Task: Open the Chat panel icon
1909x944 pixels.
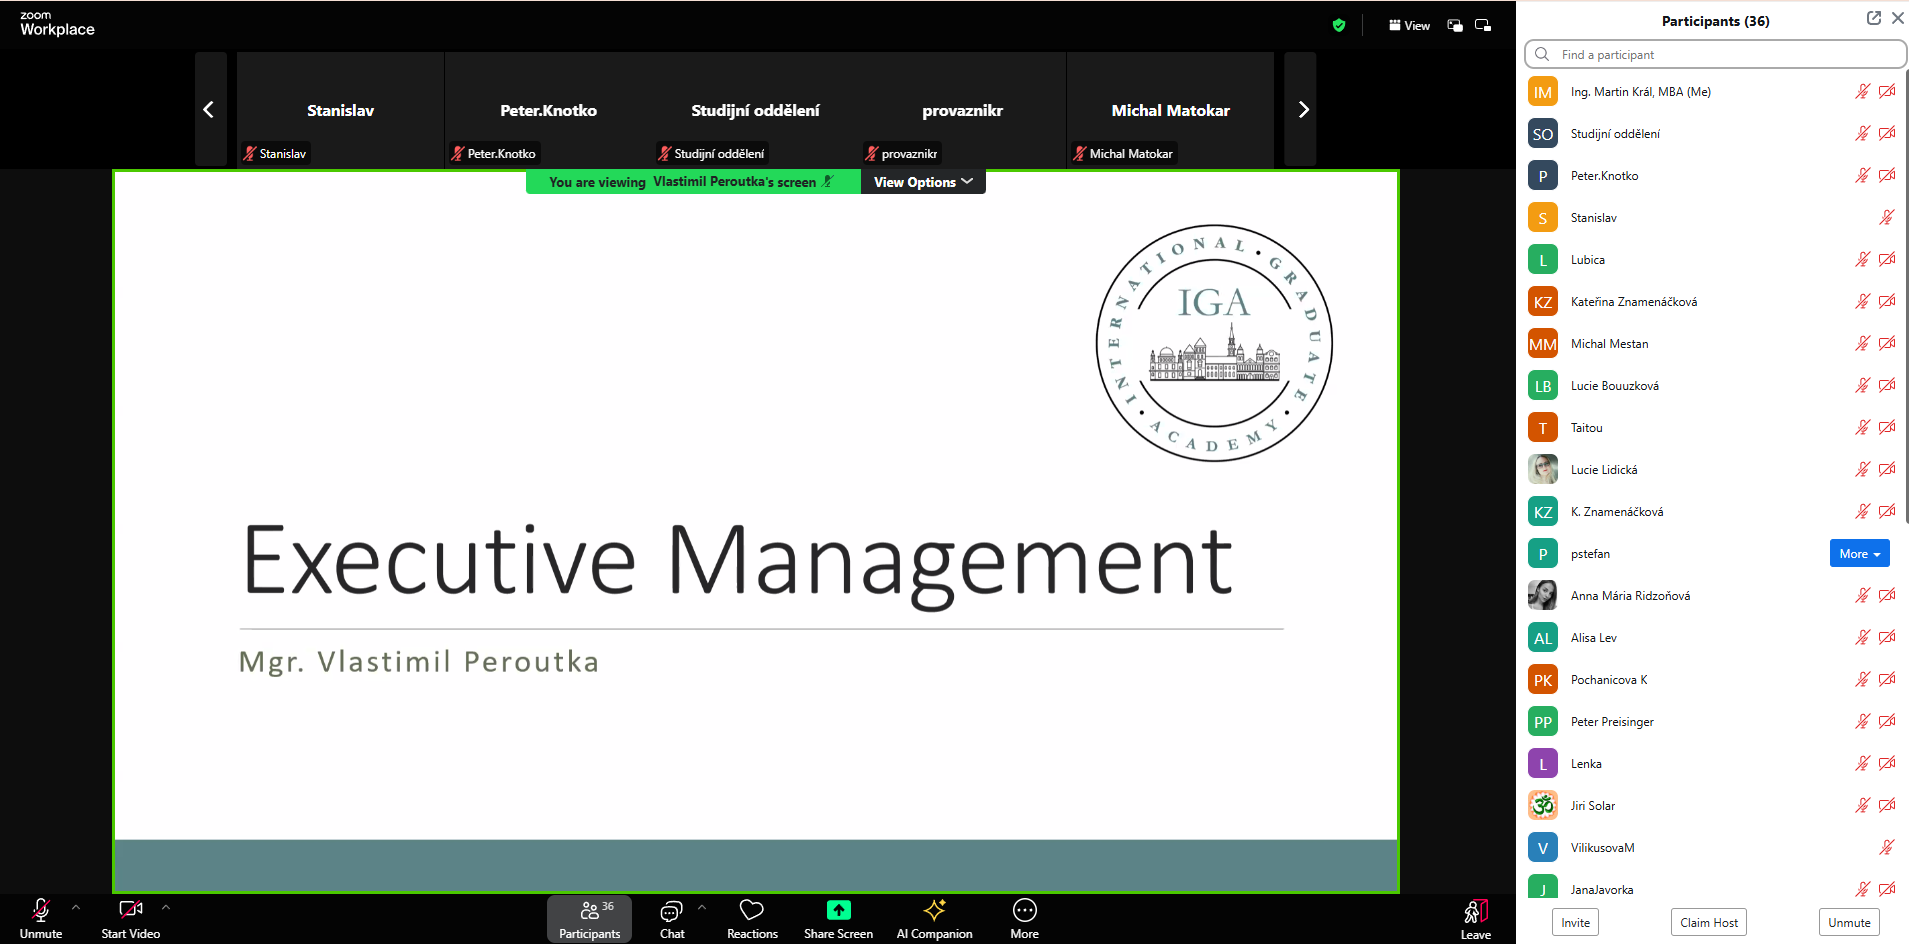Action: click(671, 910)
